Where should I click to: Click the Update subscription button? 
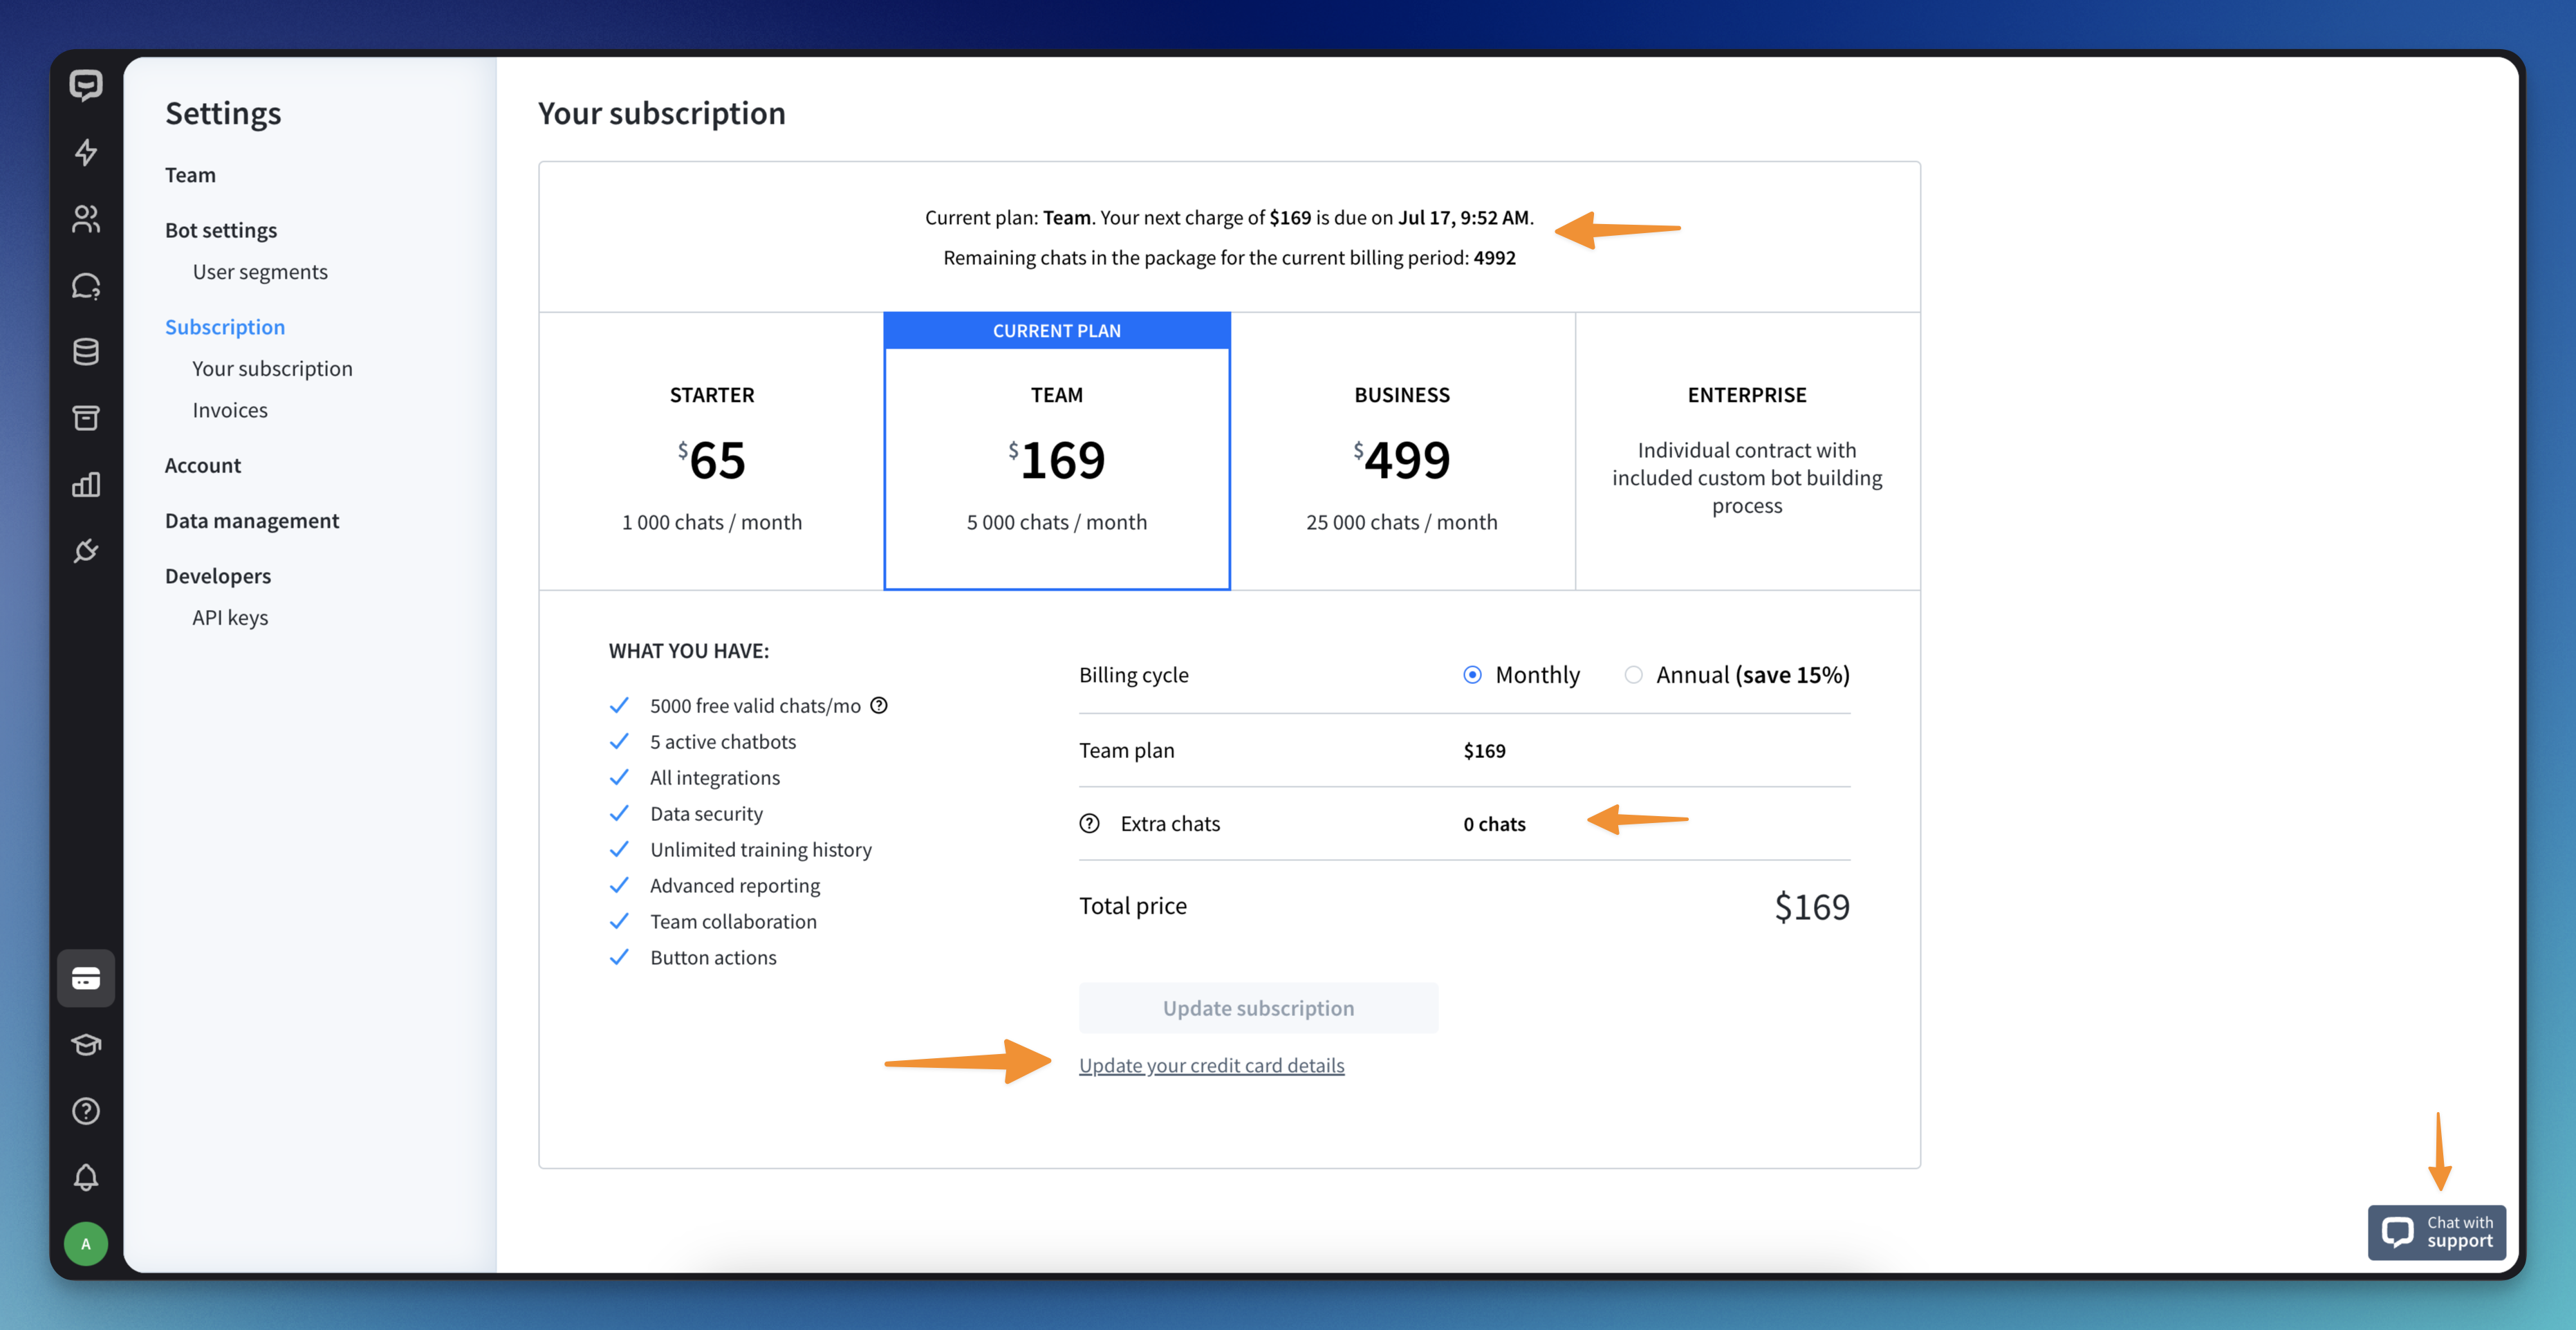pos(1259,1008)
